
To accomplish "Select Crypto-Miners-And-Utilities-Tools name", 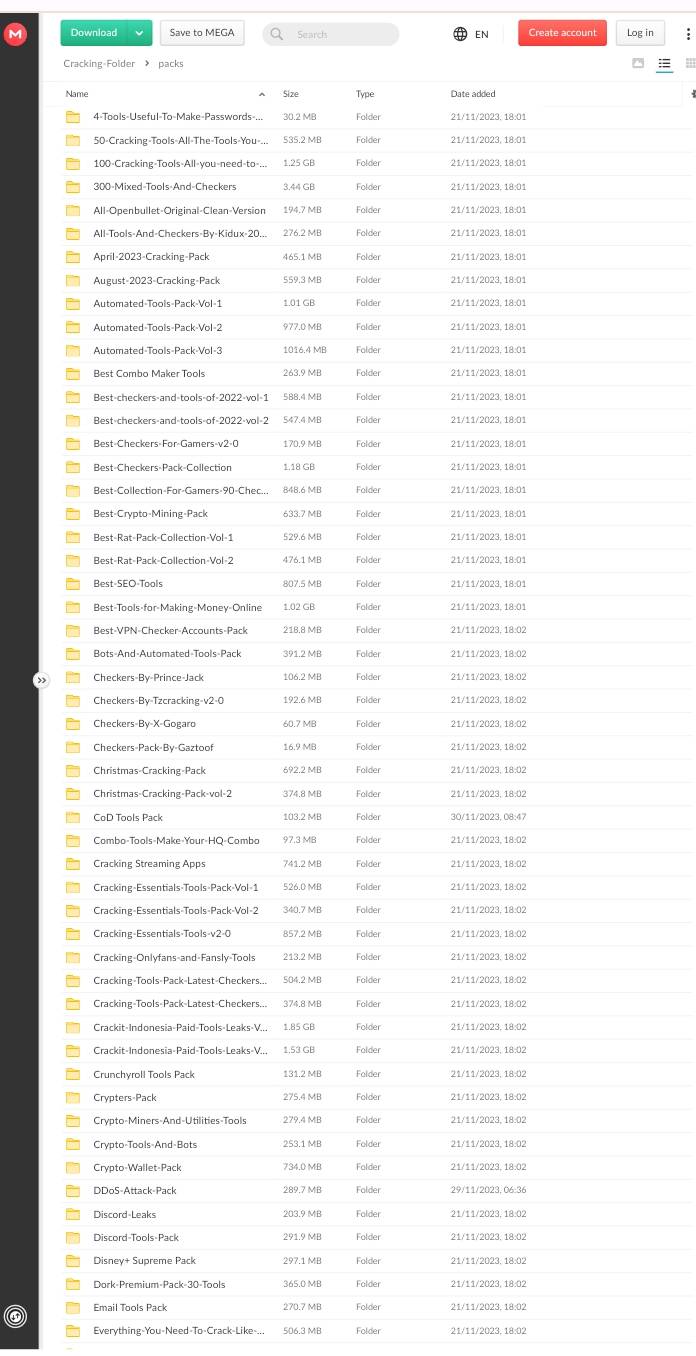I will click(169, 1121).
